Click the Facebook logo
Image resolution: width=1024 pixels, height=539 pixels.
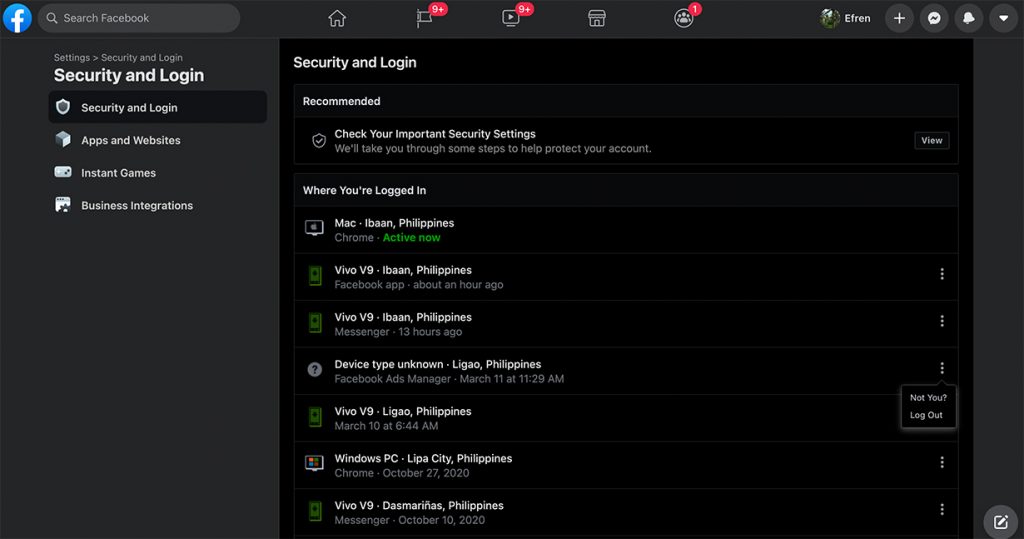(x=18, y=18)
